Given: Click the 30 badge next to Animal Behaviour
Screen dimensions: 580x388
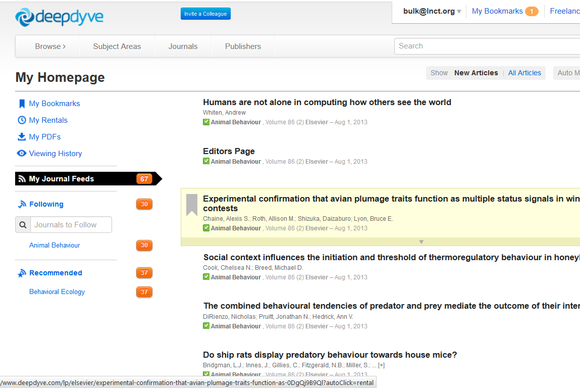Looking at the screenshot, I should 144,245.
